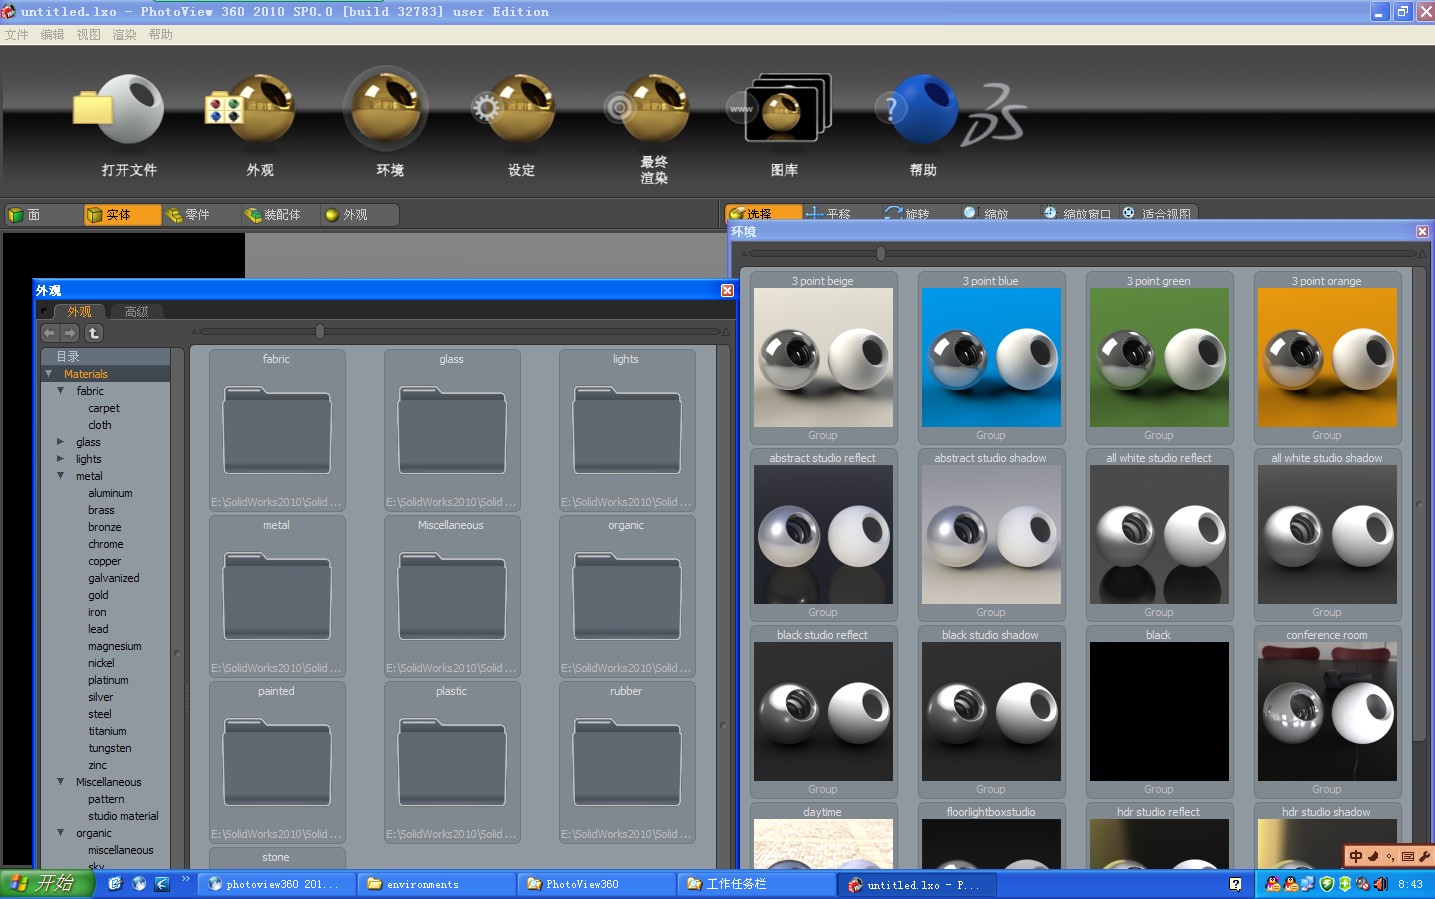The width and height of the screenshot is (1435, 899).
Task: Open the plastic folder thumbnail
Action: (452, 762)
